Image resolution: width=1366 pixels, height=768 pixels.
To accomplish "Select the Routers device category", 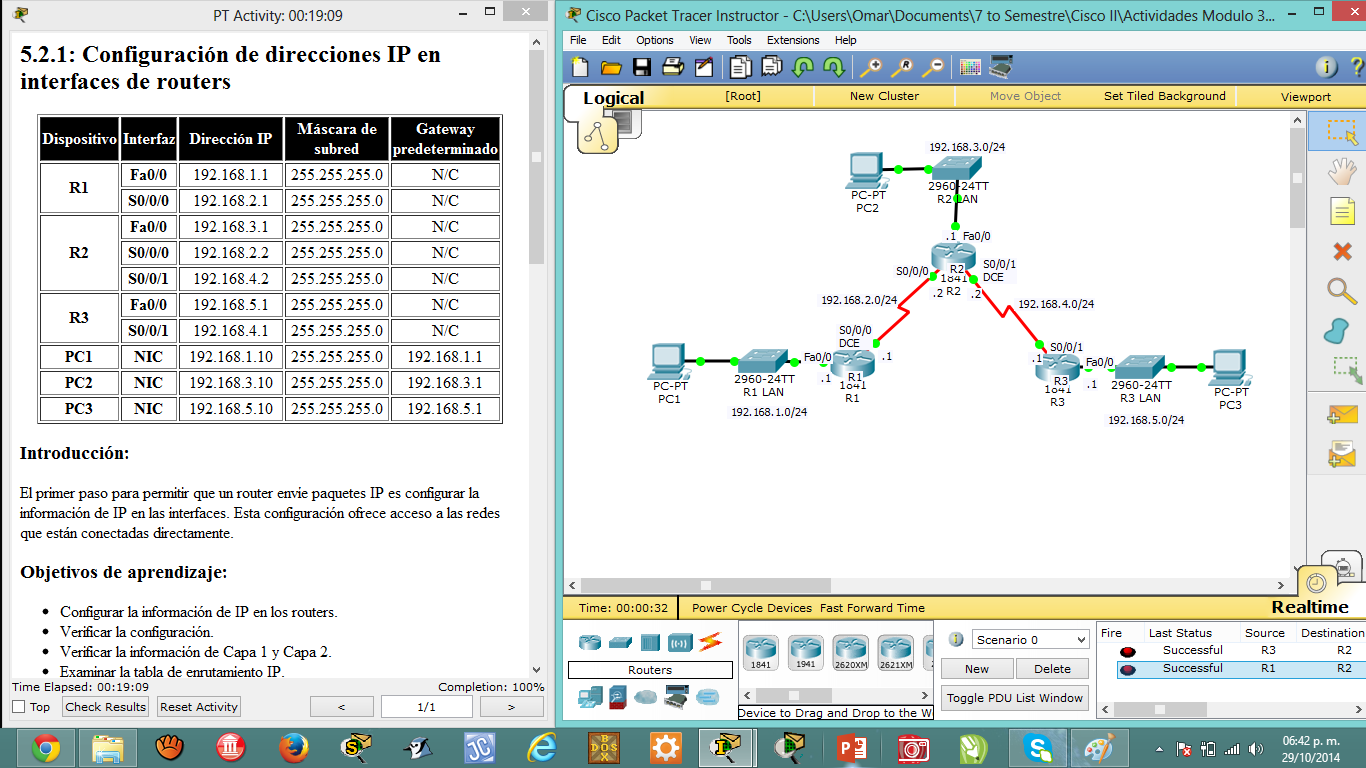I will point(589,641).
